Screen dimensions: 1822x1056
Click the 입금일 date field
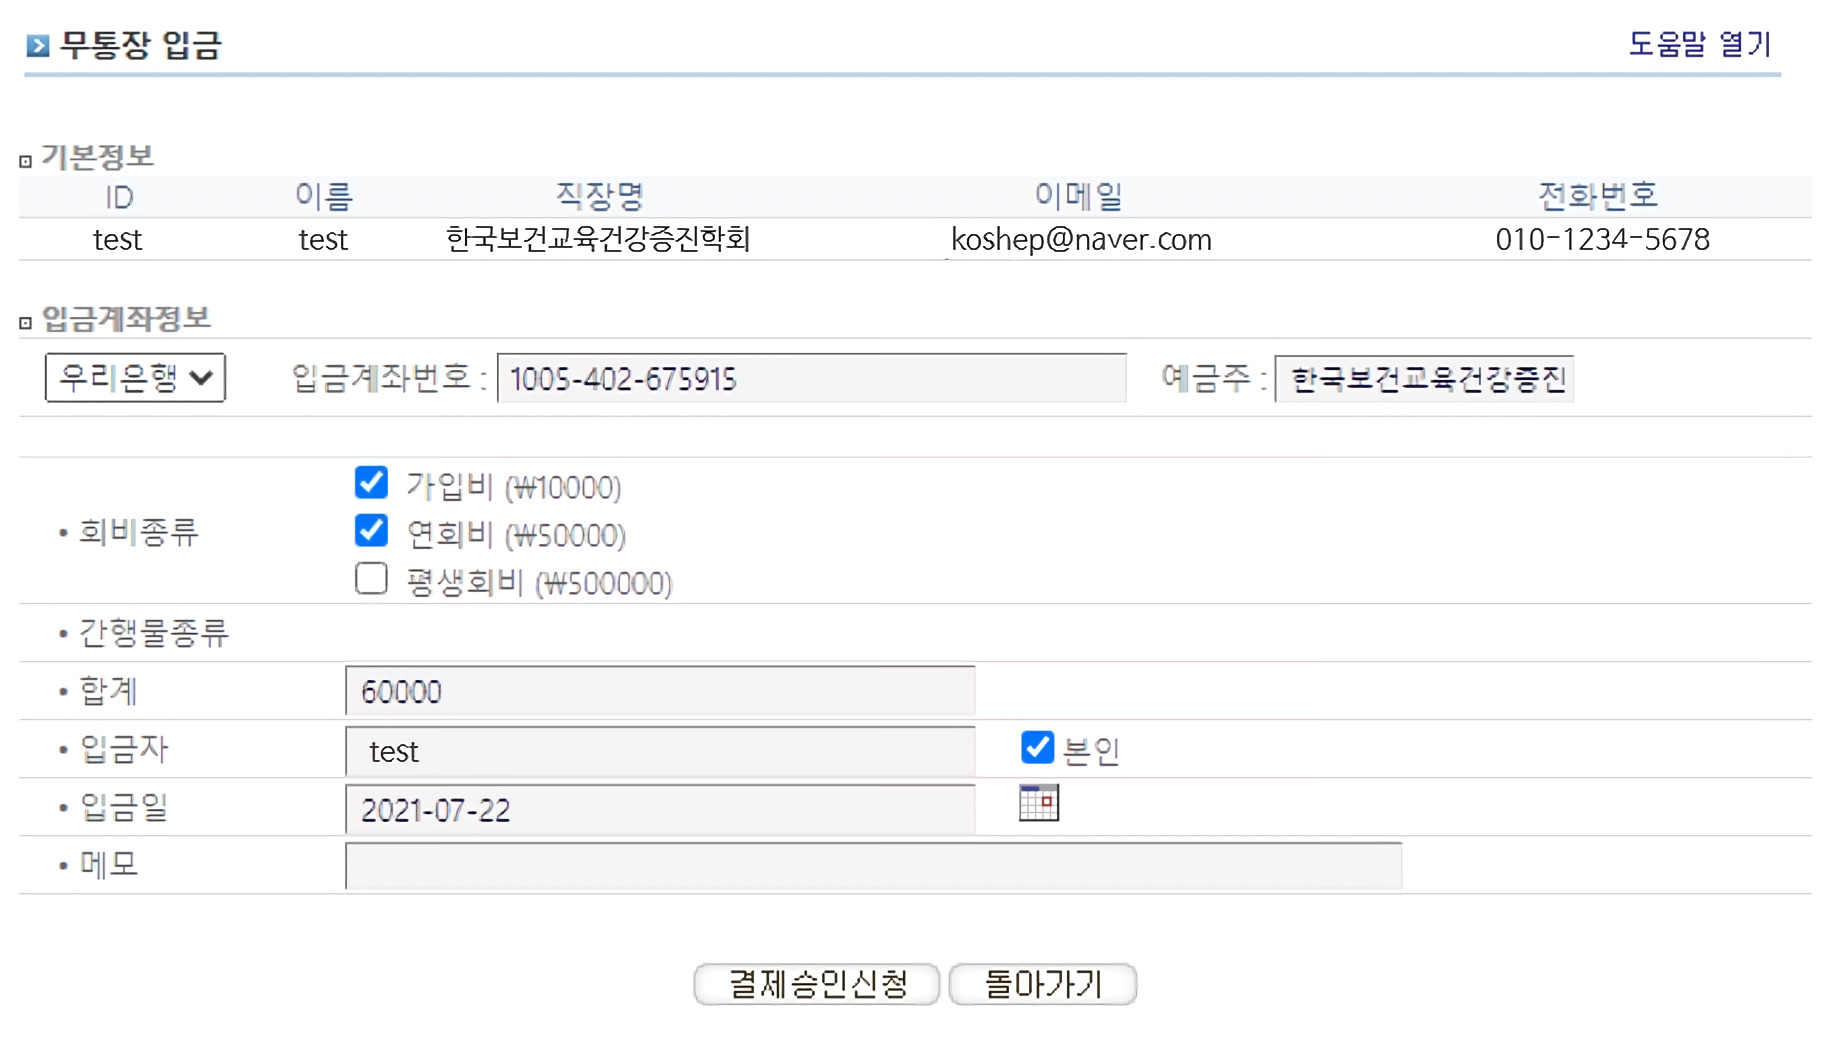[659, 810]
